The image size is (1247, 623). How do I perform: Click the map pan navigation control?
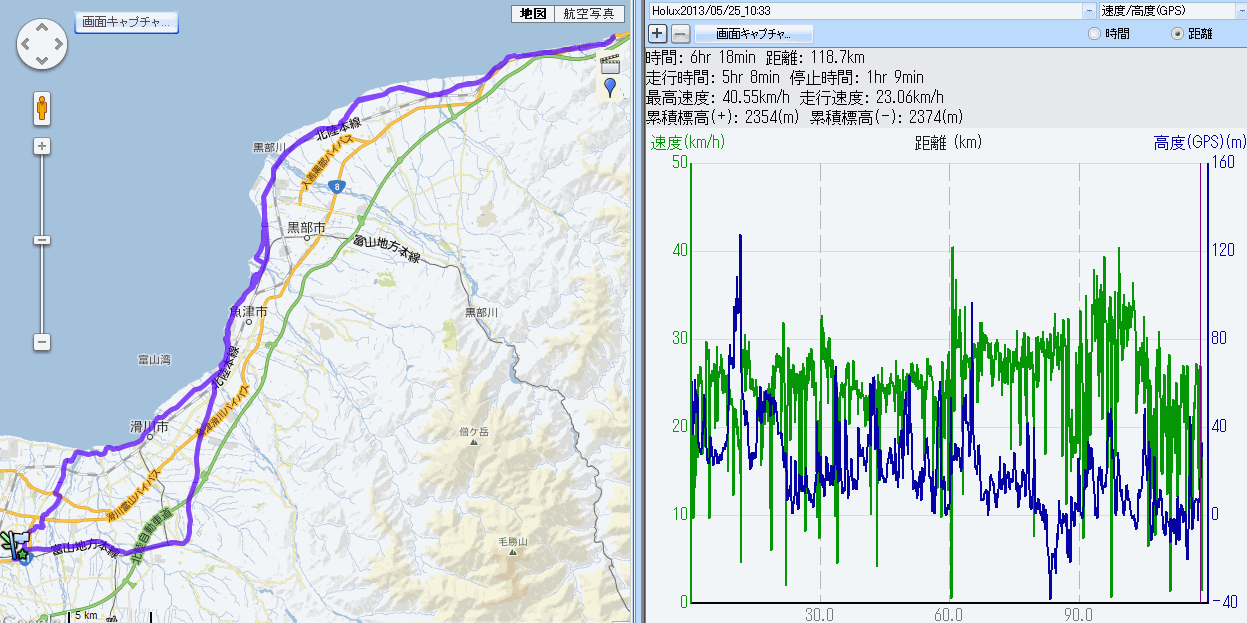point(42,45)
